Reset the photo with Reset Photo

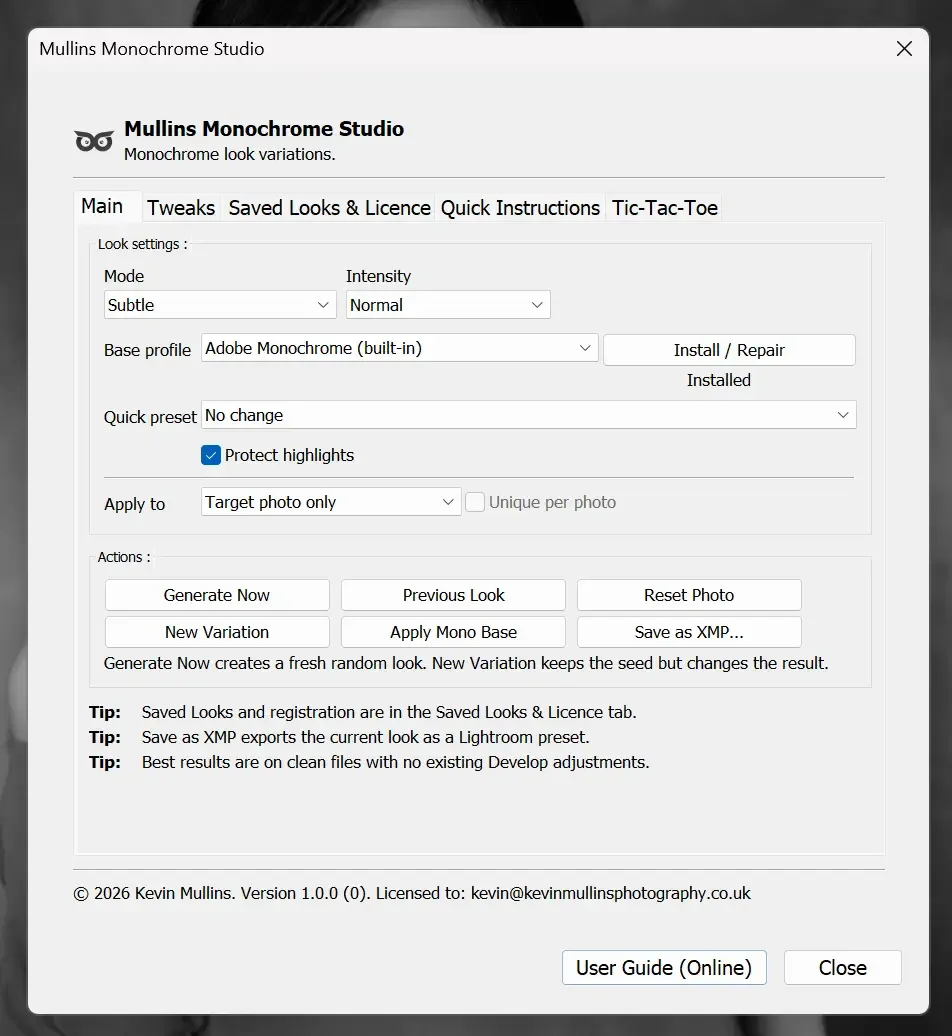click(688, 594)
